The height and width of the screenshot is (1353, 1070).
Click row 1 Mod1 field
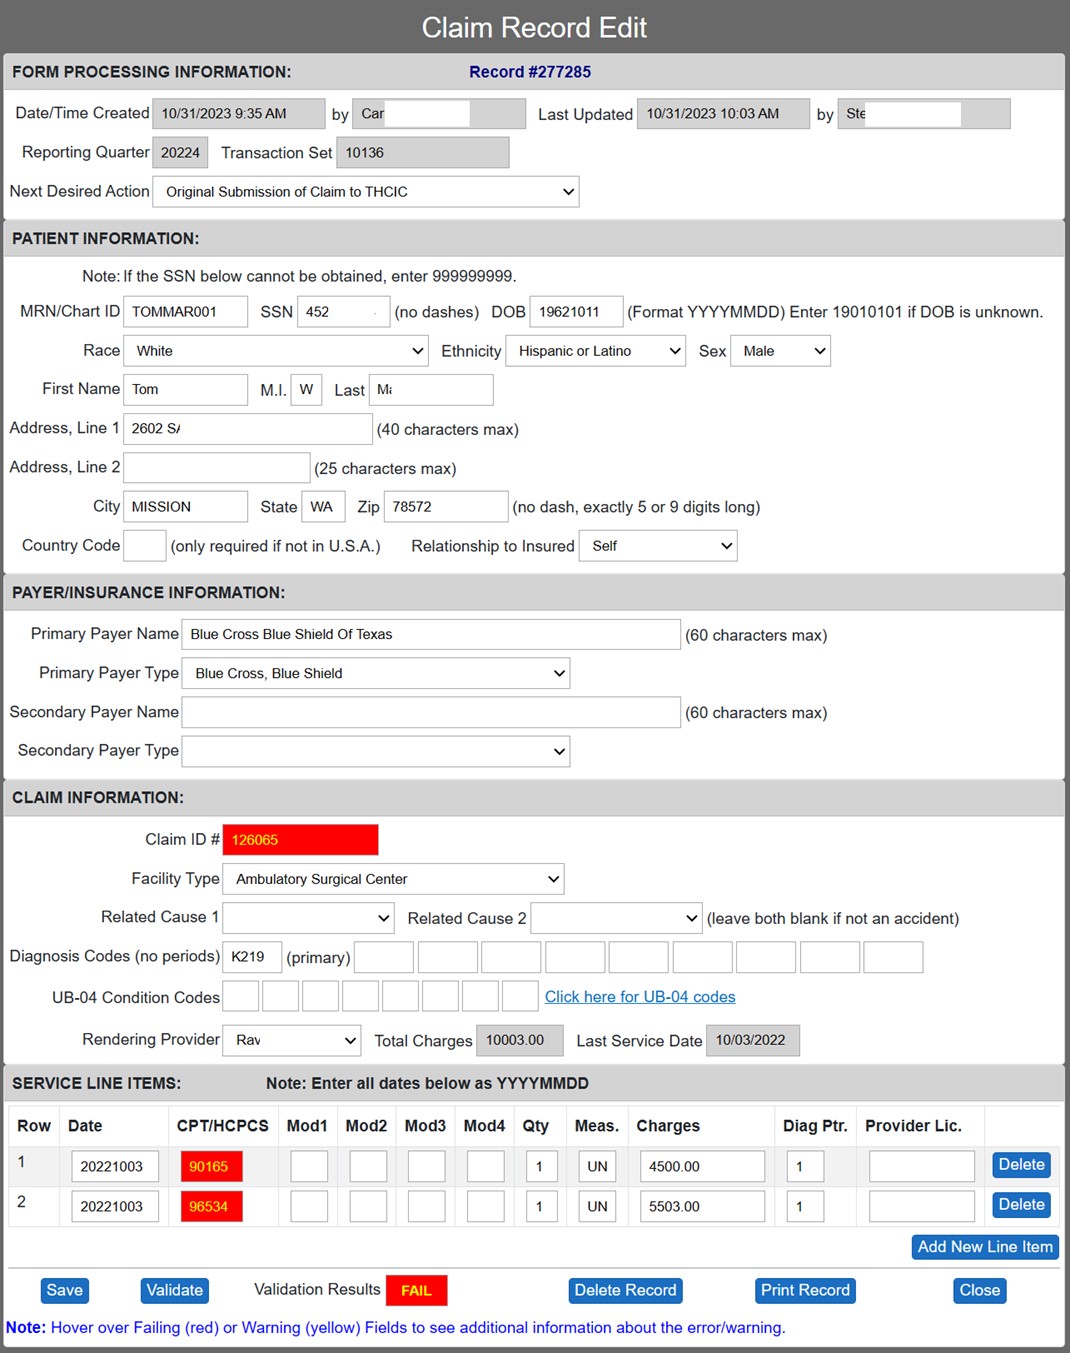309,1166
